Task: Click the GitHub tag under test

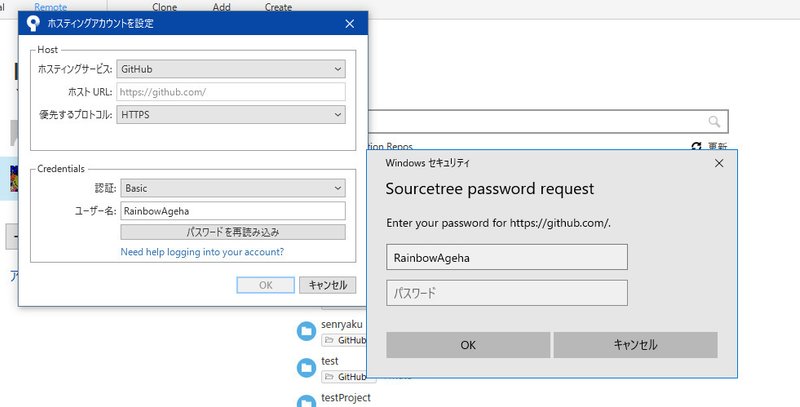Action: click(345, 376)
